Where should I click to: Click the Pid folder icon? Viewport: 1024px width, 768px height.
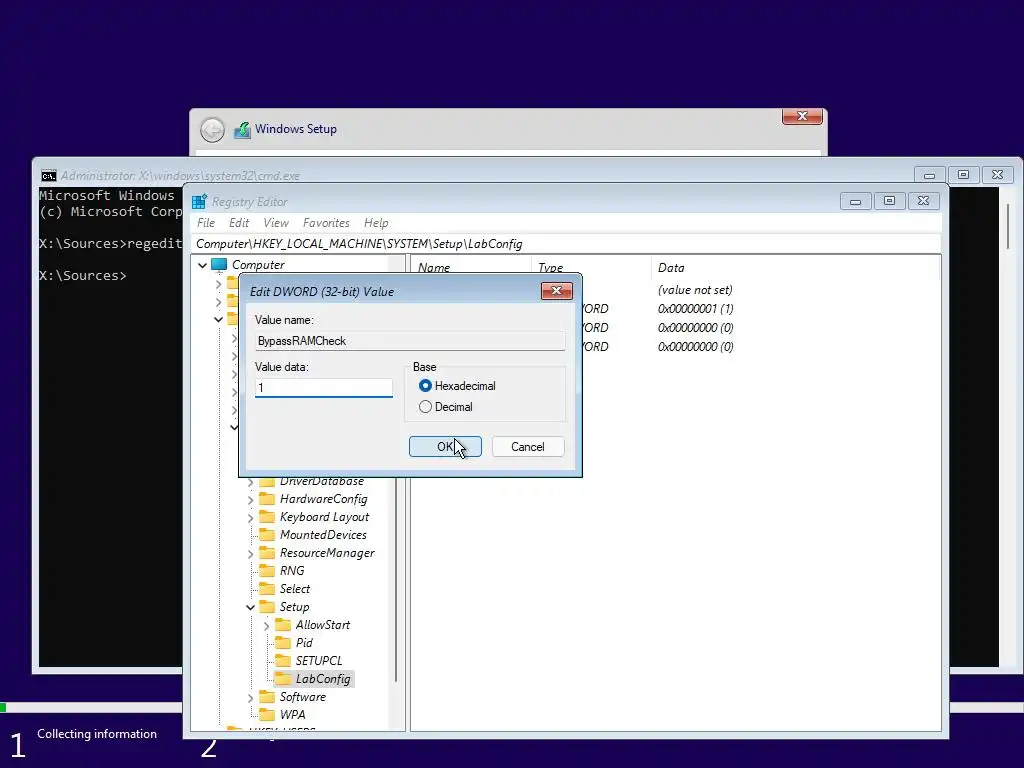click(283, 643)
